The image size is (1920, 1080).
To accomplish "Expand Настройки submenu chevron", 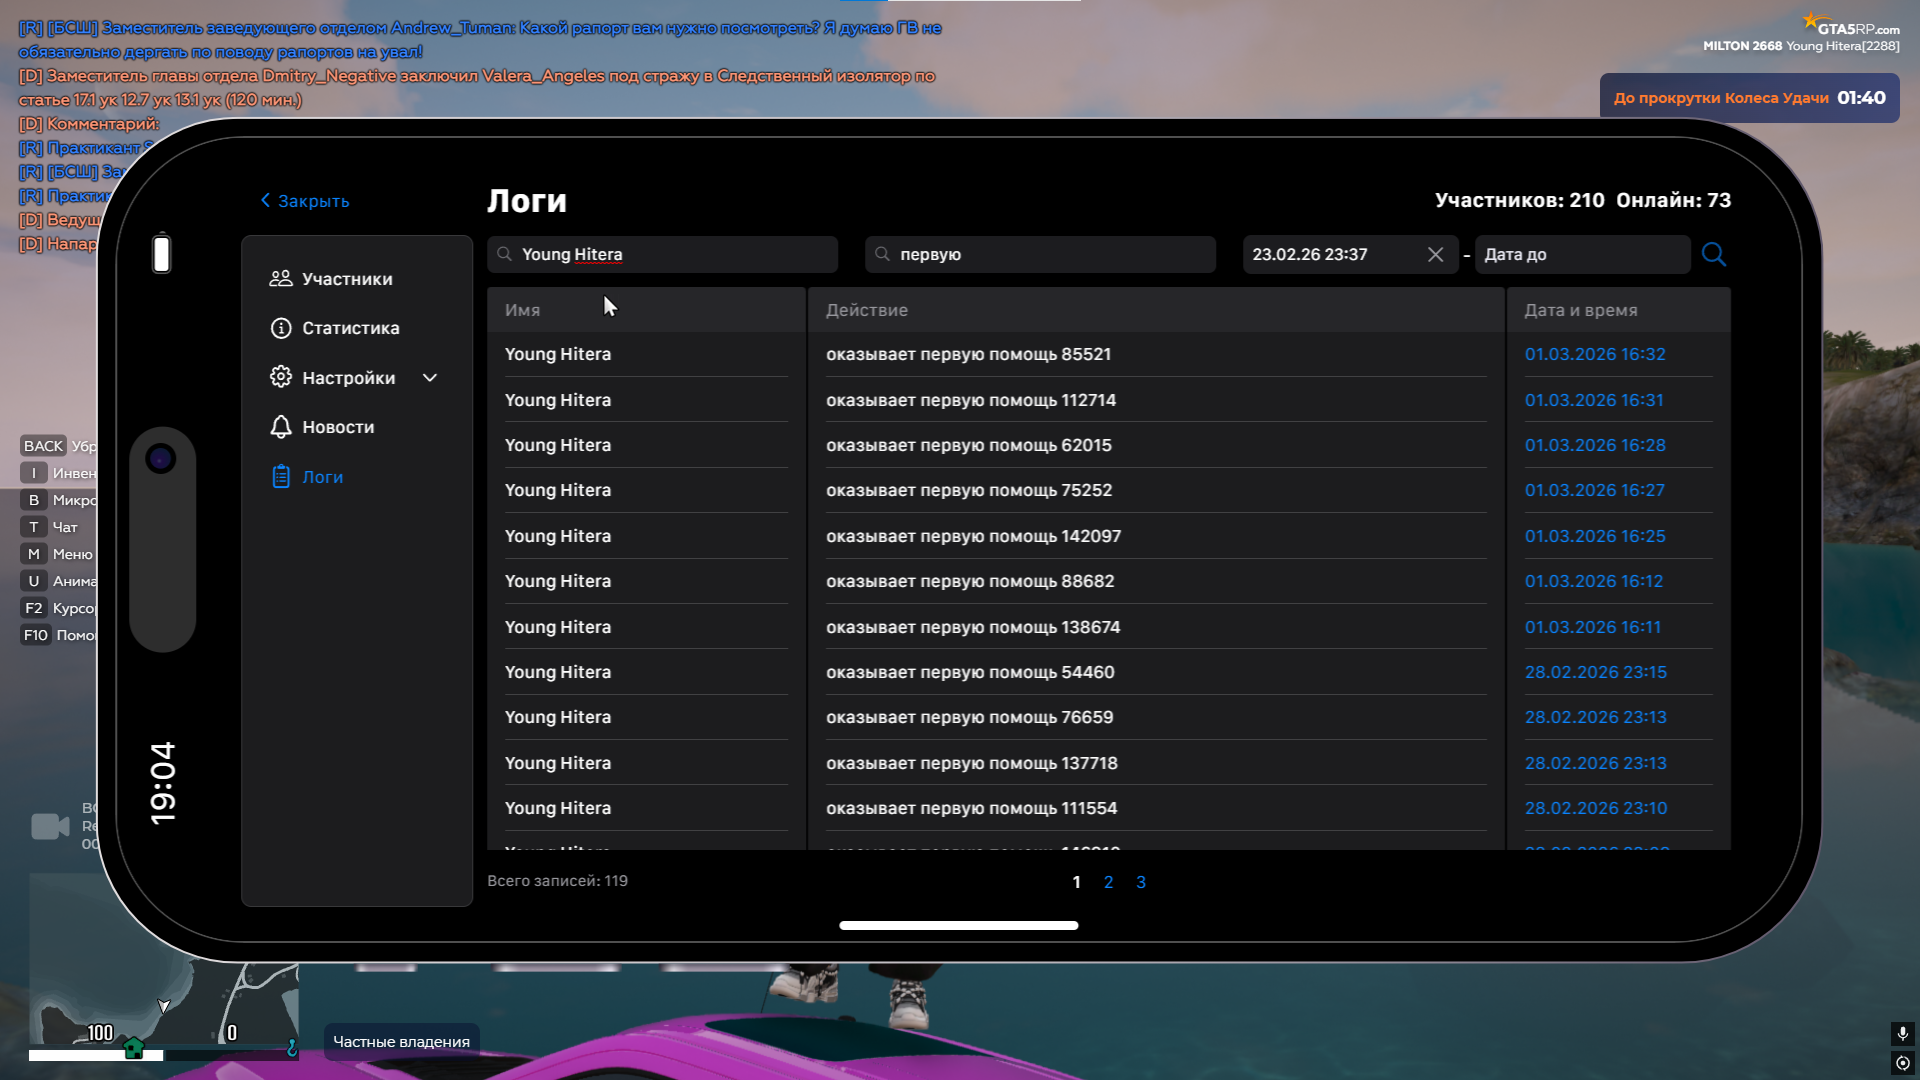I will point(430,378).
